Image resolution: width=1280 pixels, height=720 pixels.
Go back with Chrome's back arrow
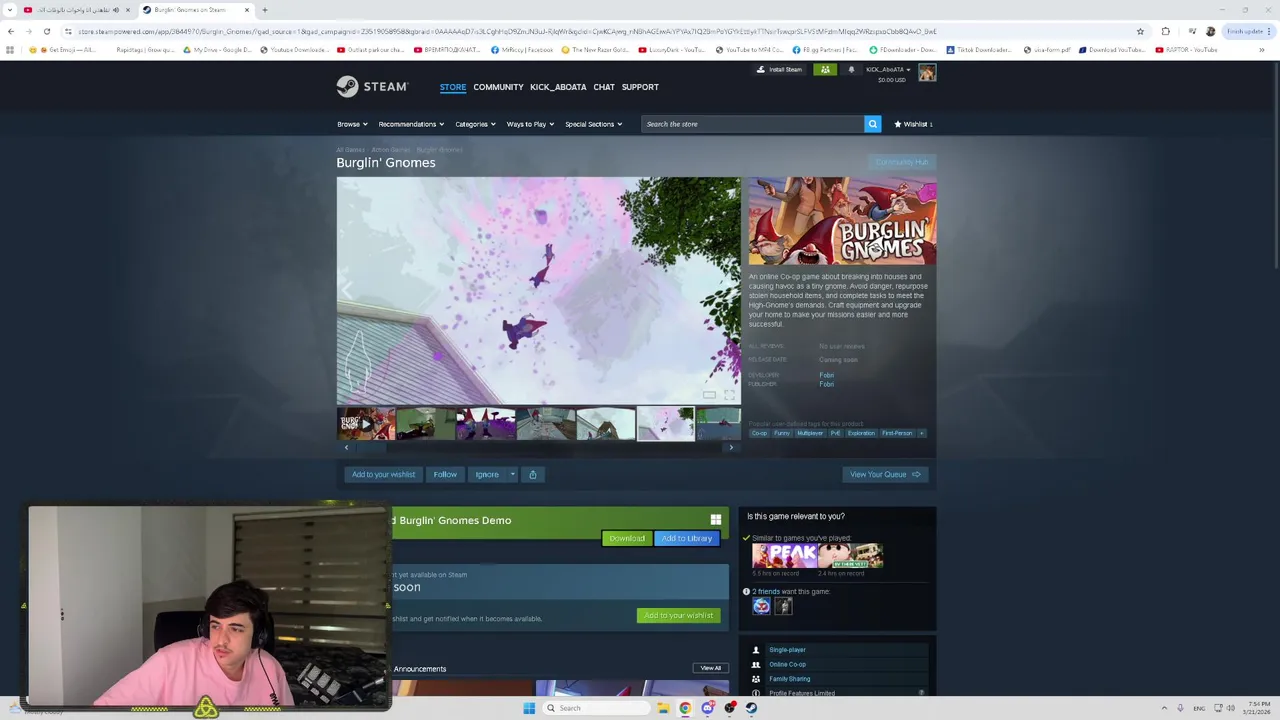[11, 31]
